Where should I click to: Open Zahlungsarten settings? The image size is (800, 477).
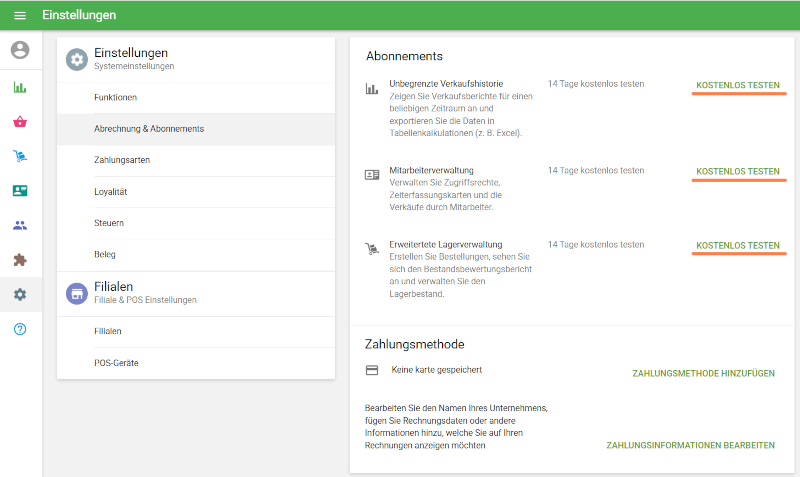click(x=122, y=160)
